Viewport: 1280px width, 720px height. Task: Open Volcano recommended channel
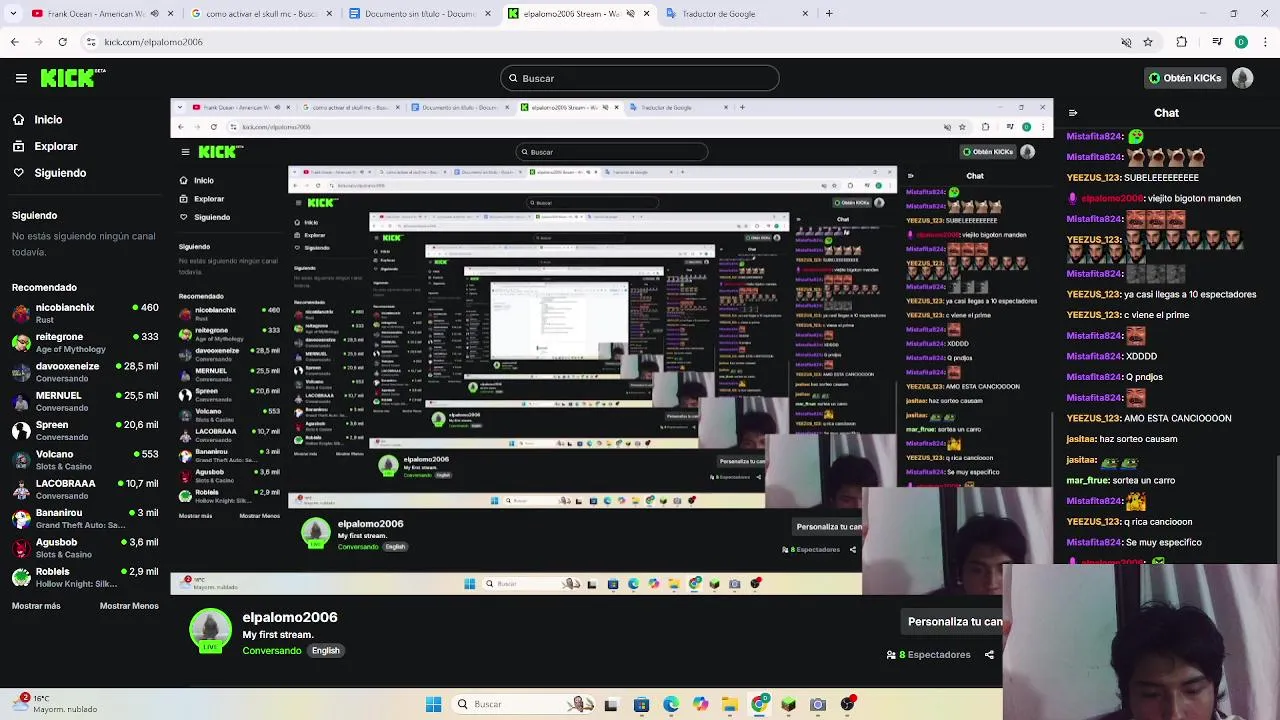[x=85, y=460]
